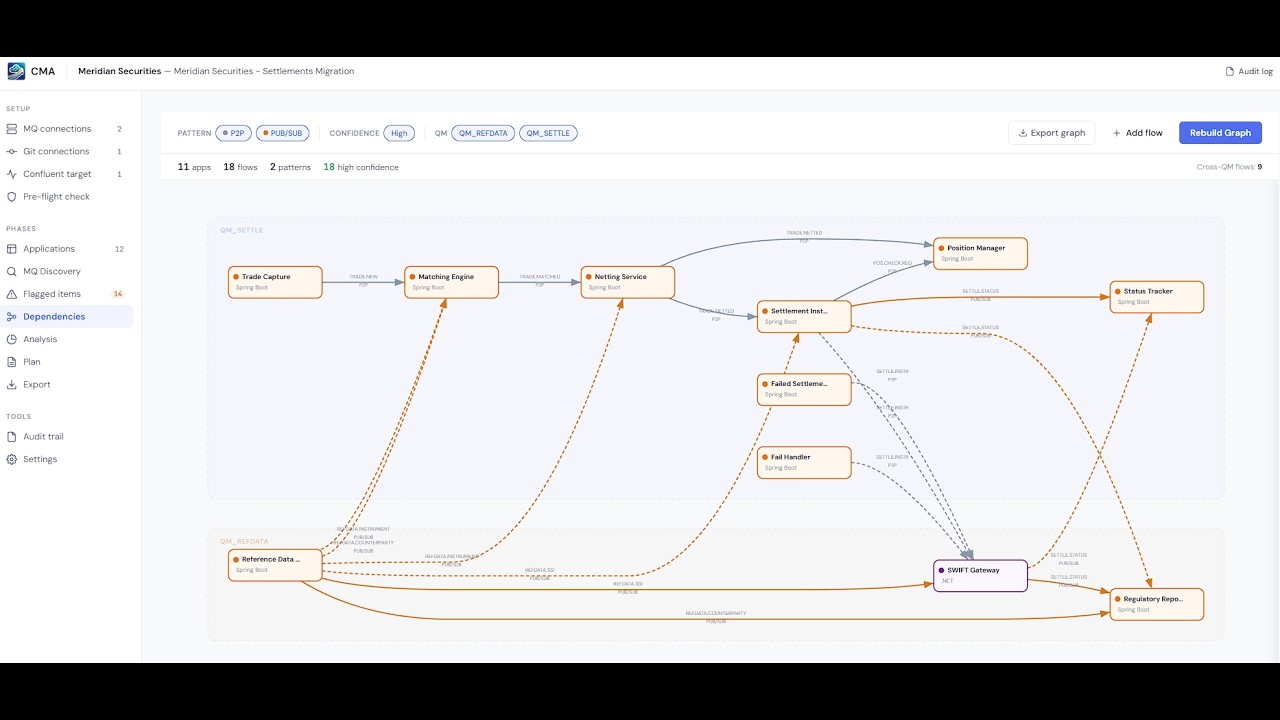Open Audit trail tool
1280x720 pixels.
pyautogui.click(x=66, y=437)
